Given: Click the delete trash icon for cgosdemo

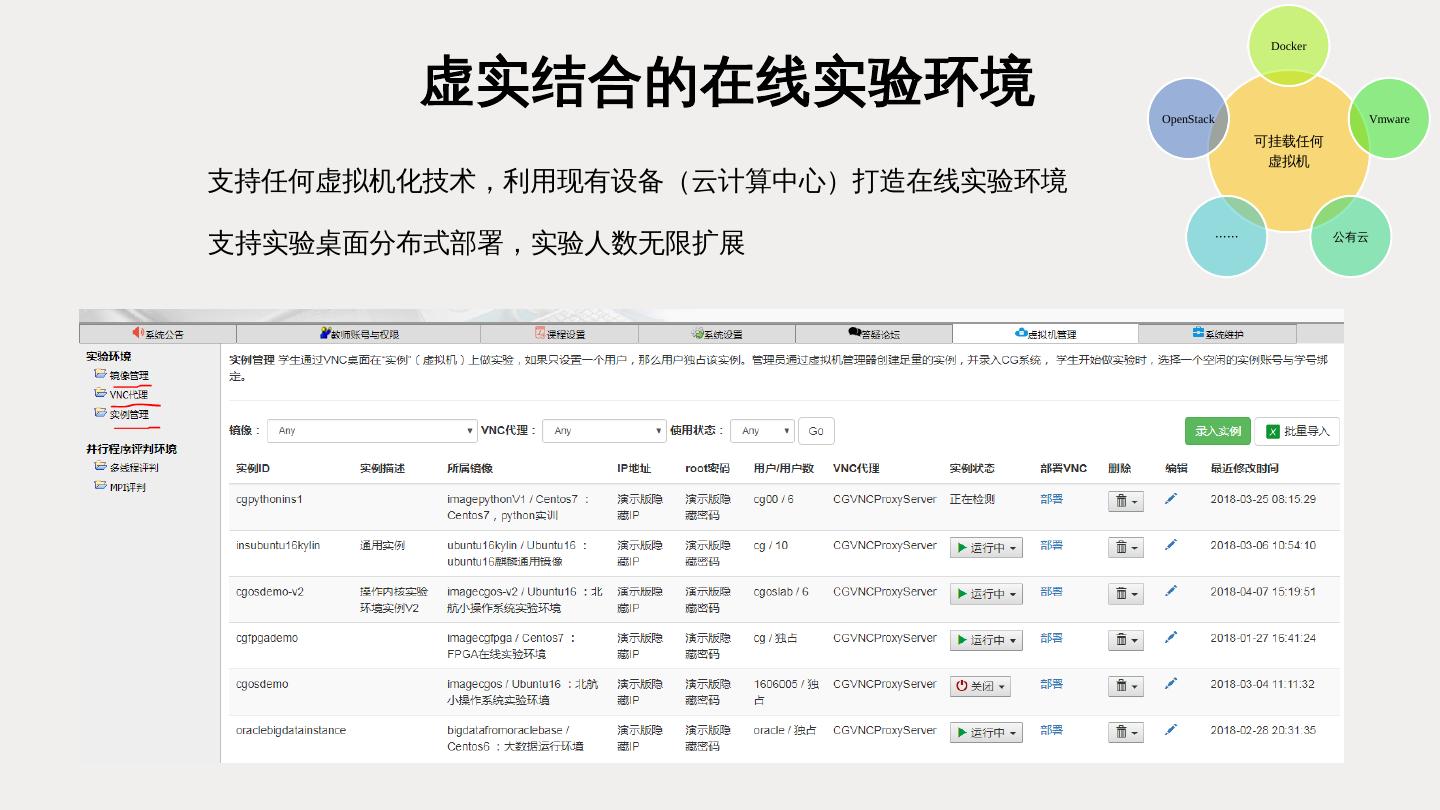Looking at the screenshot, I should (1125, 687).
